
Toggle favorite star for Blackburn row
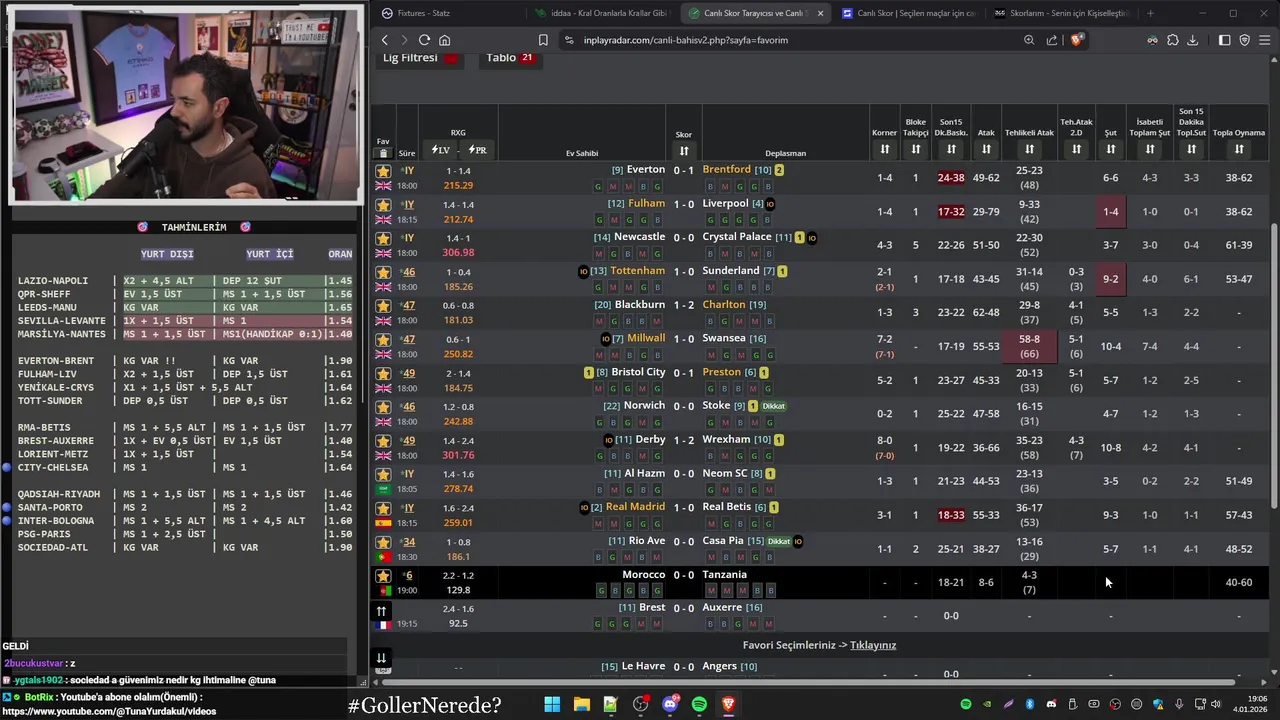point(383,306)
